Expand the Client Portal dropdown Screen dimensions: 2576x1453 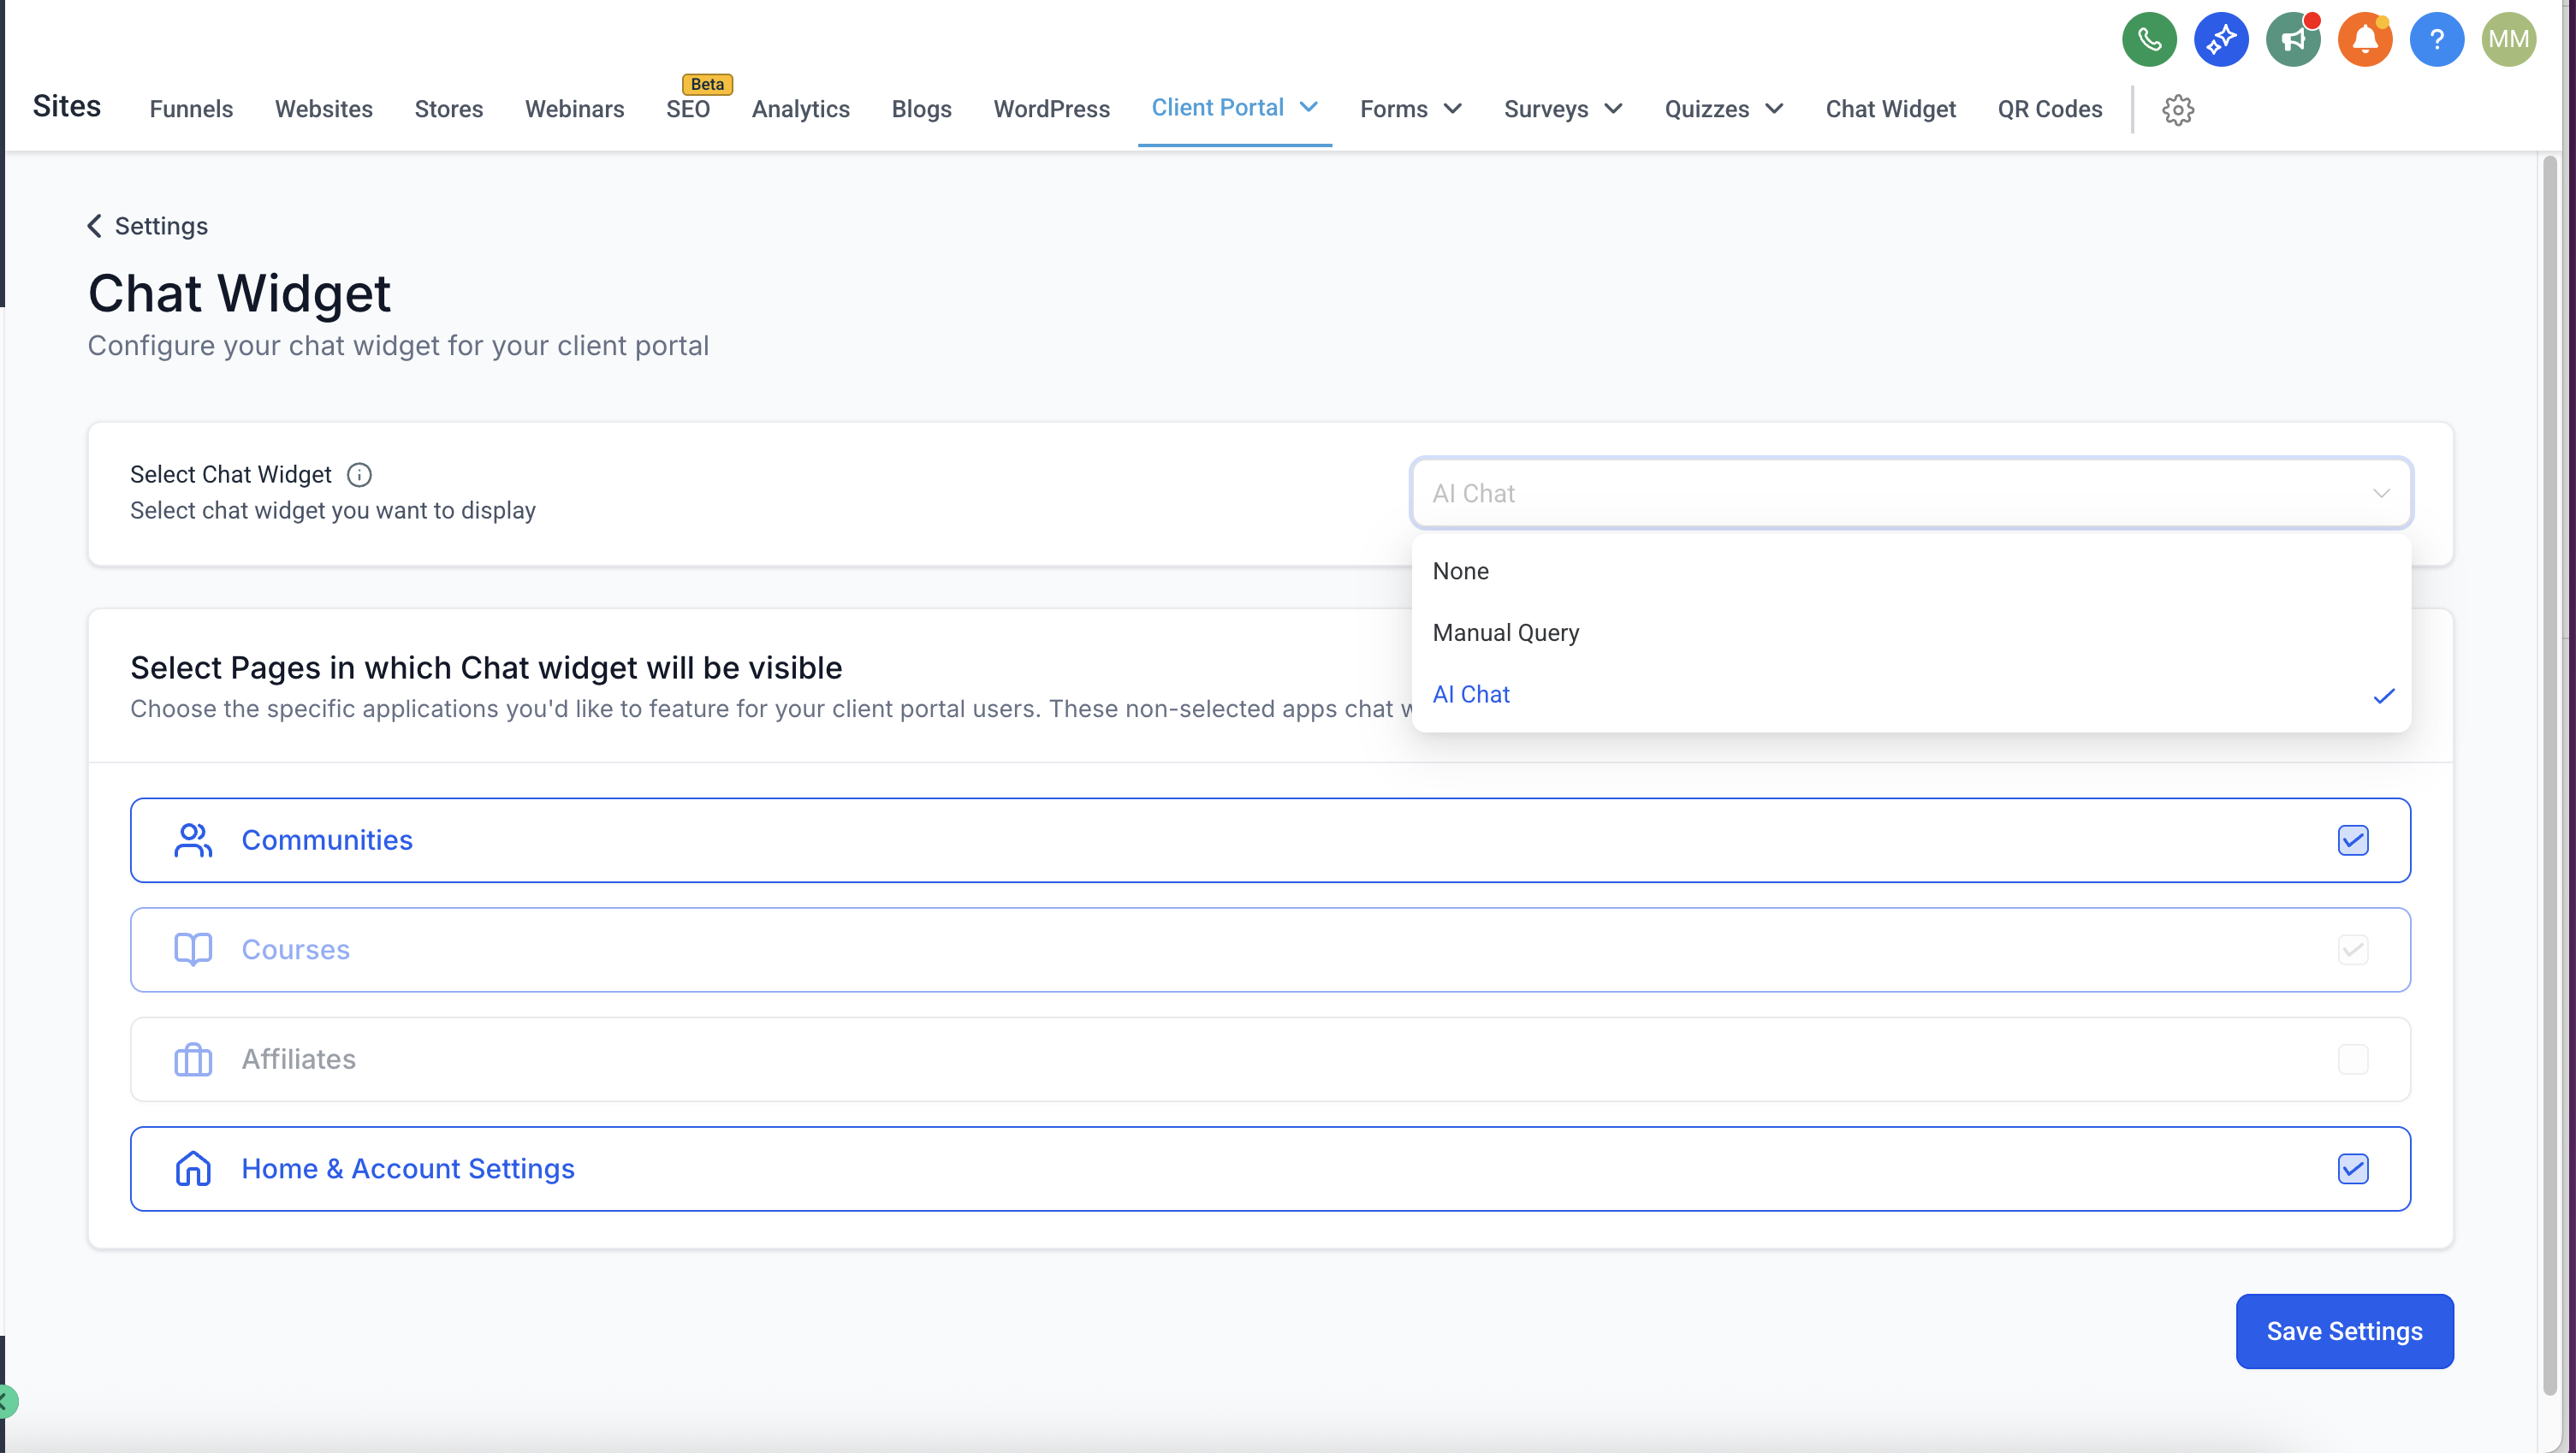[x=1308, y=108]
